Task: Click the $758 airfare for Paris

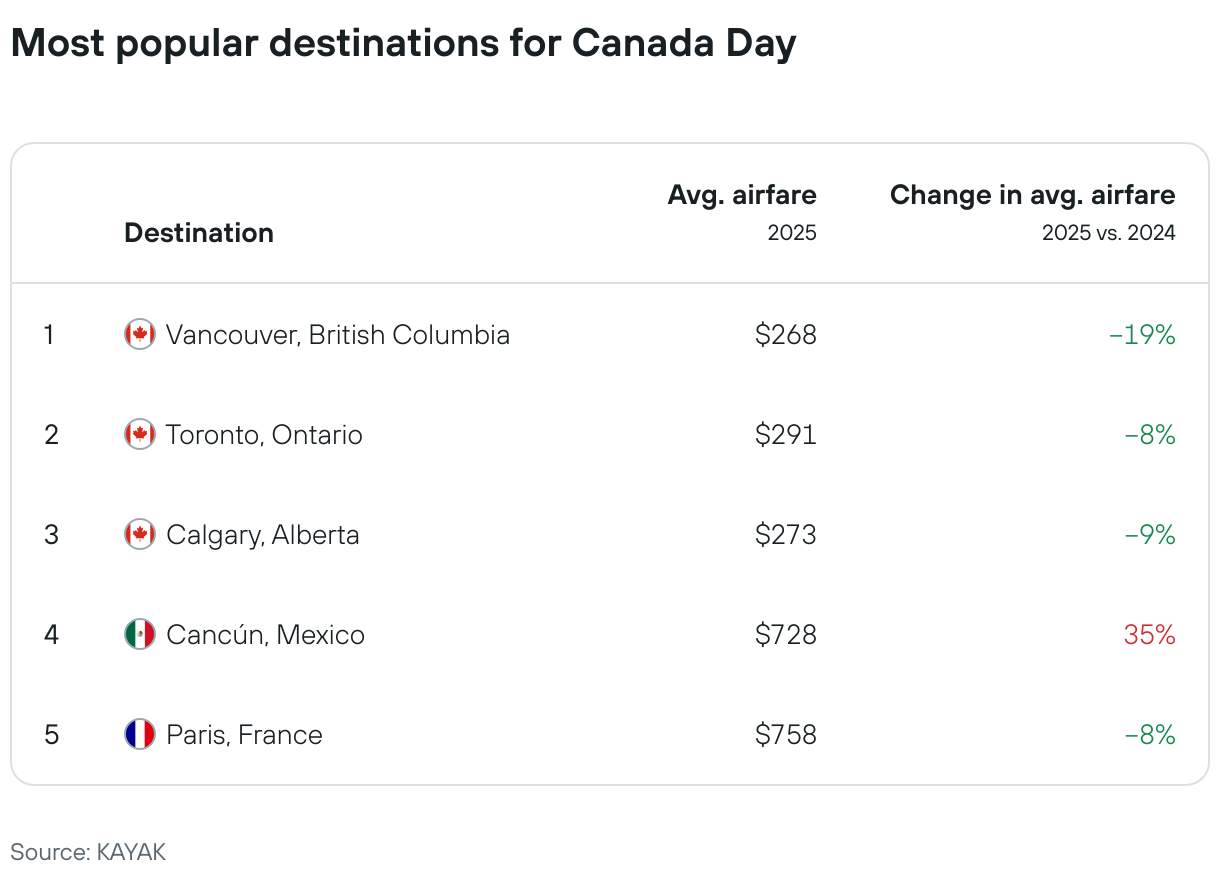Action: point(786,734)
